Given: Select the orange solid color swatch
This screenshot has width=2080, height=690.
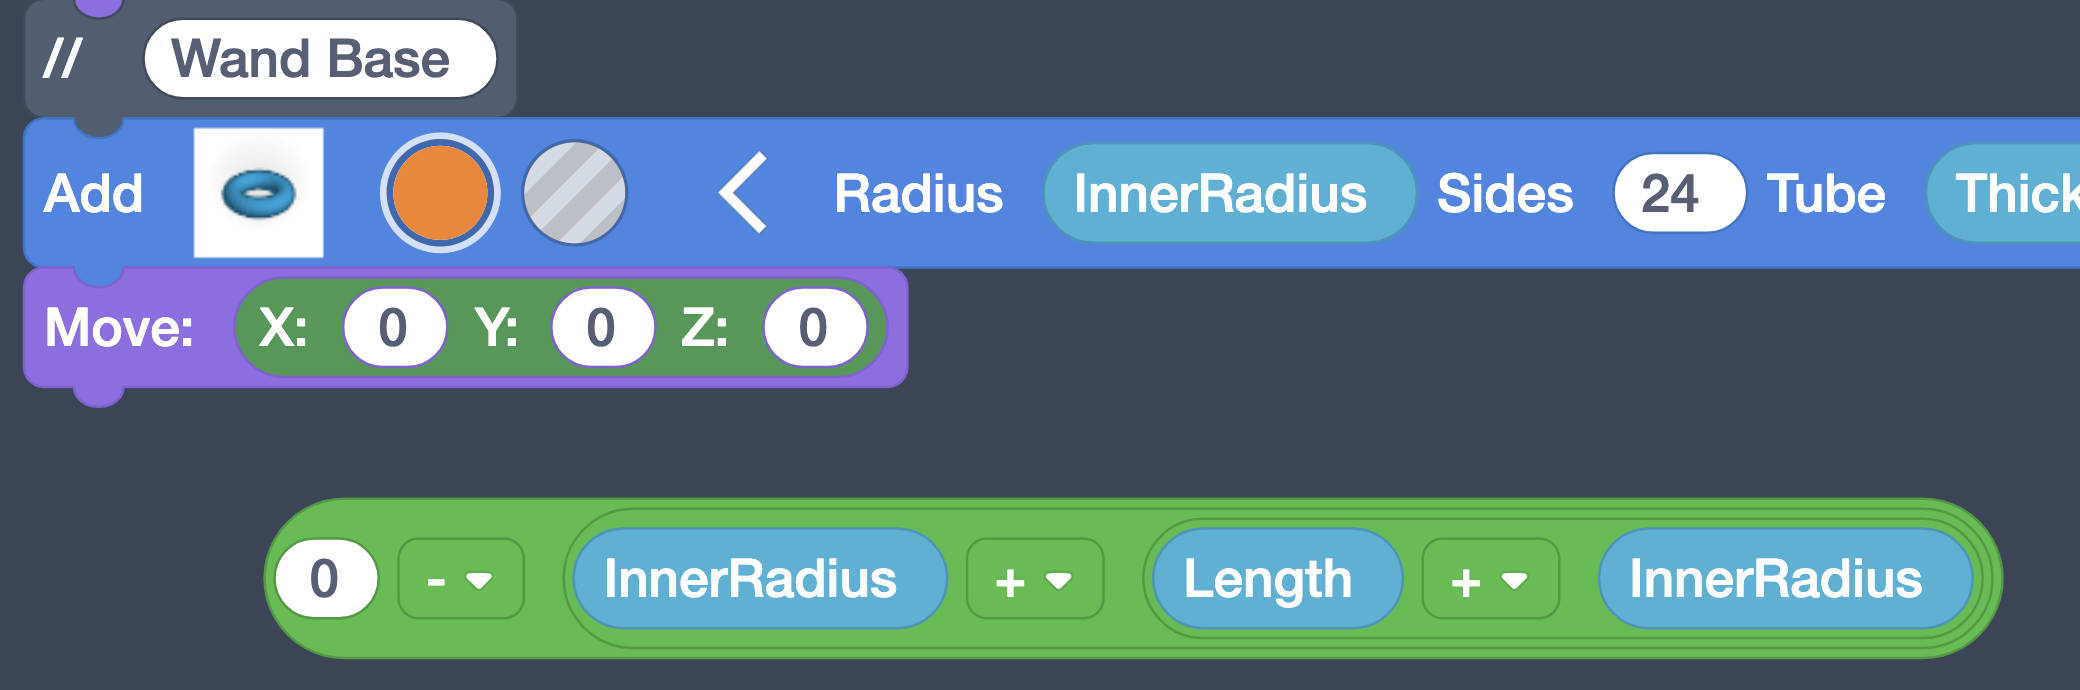Looking at the screenshot, I should click(x=439, y=193).
